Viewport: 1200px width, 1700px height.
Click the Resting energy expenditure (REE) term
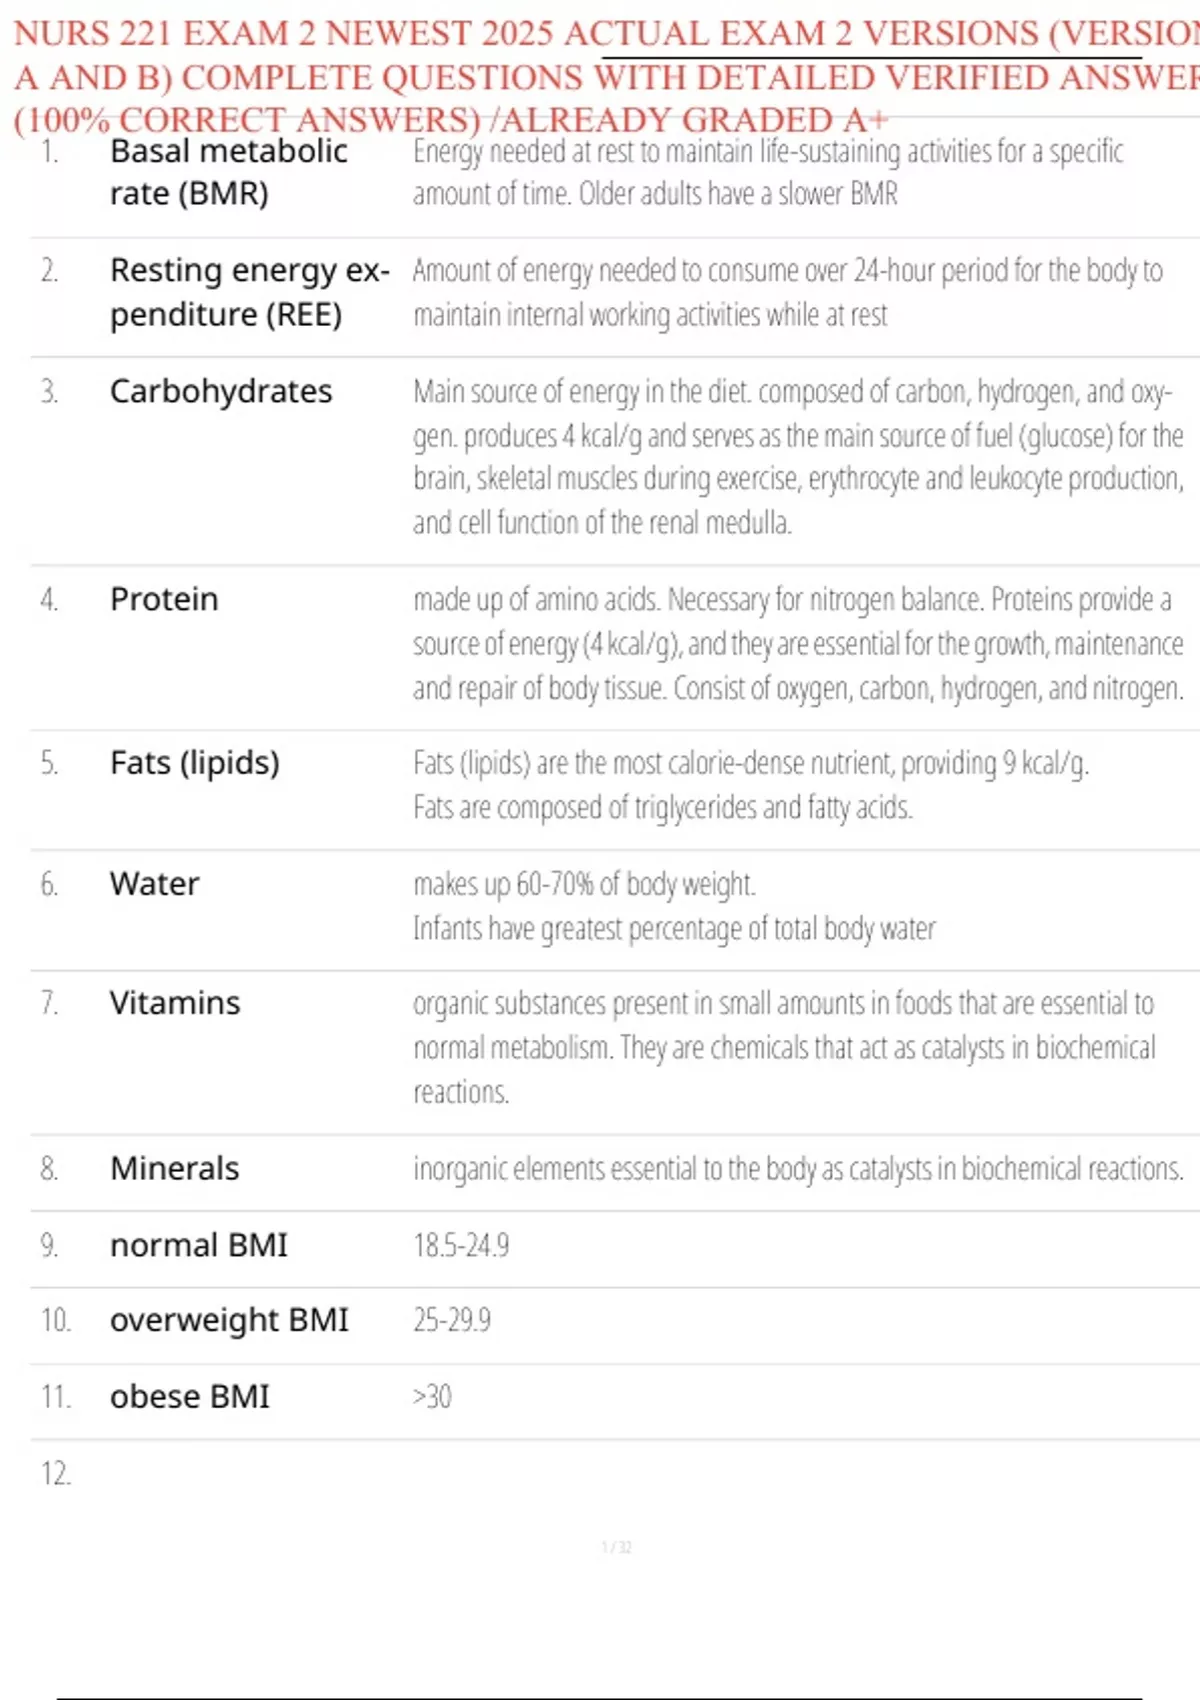point(250,292)
